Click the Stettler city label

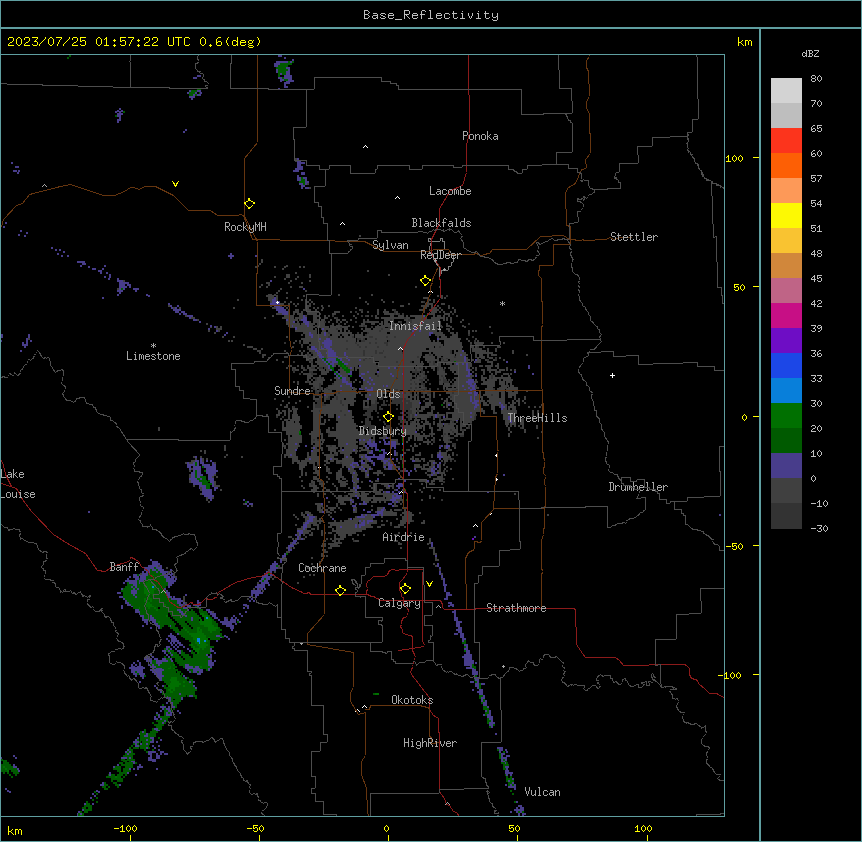click(x=634, y=237)
